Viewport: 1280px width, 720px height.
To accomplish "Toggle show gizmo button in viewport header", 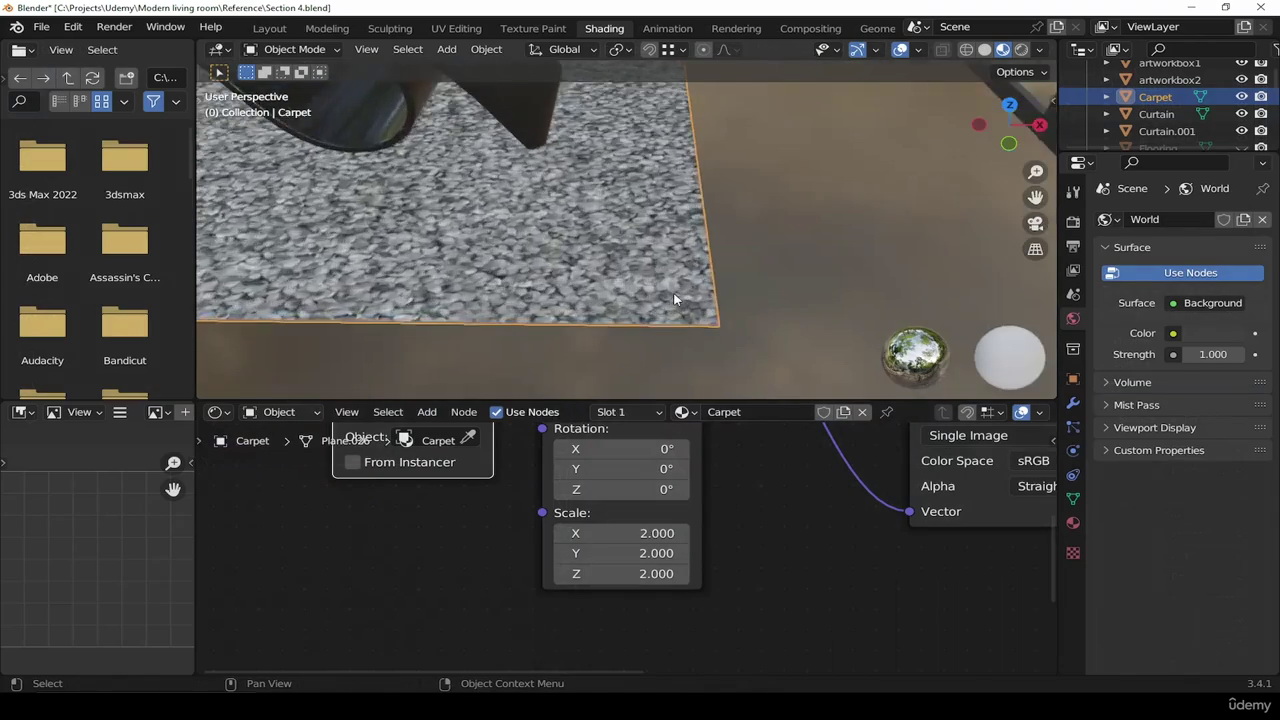I will coord(857,49).
